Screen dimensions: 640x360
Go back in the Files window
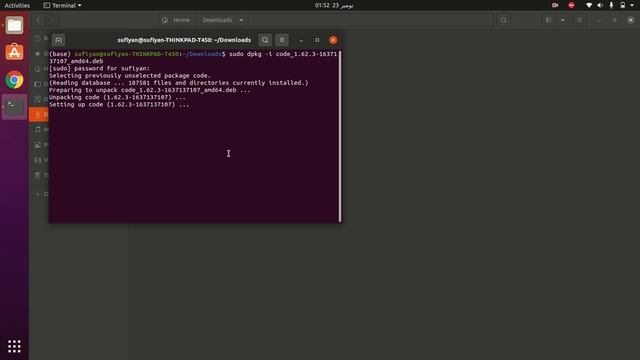[38, 20]
